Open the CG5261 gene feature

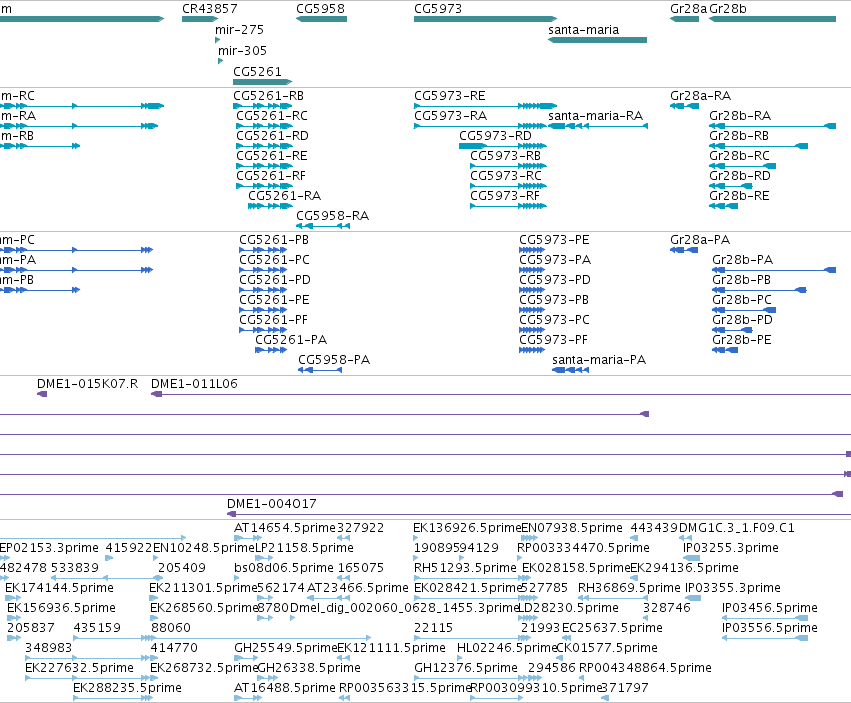pyautogui.click(x=263, y=82)
